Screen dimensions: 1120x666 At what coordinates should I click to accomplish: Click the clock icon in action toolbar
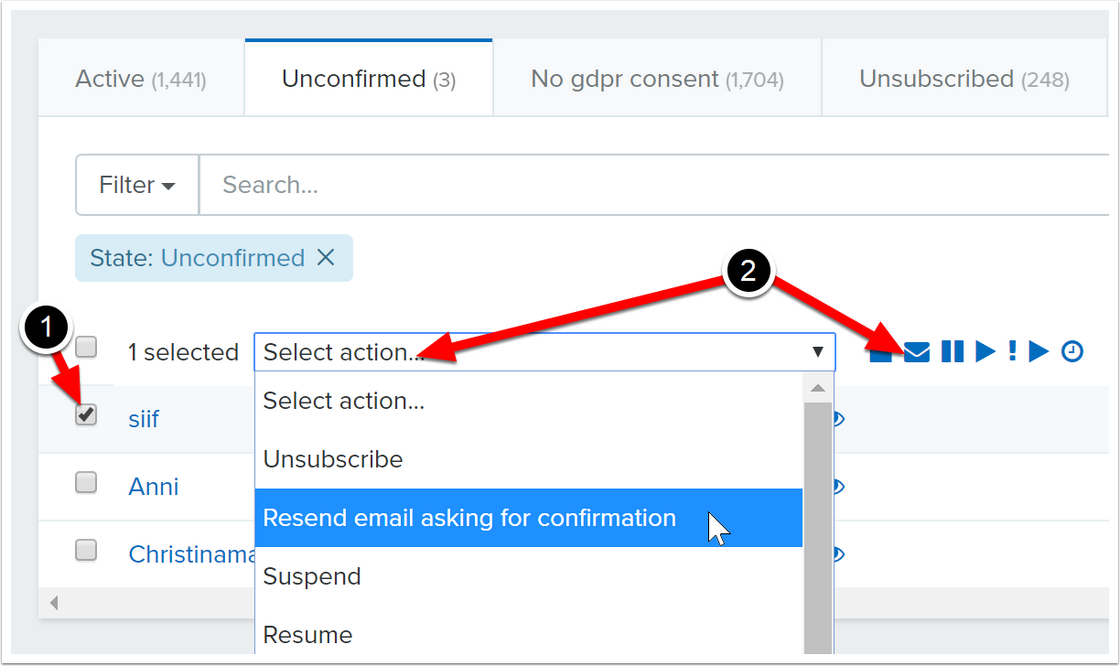(x=1072, y=351)
